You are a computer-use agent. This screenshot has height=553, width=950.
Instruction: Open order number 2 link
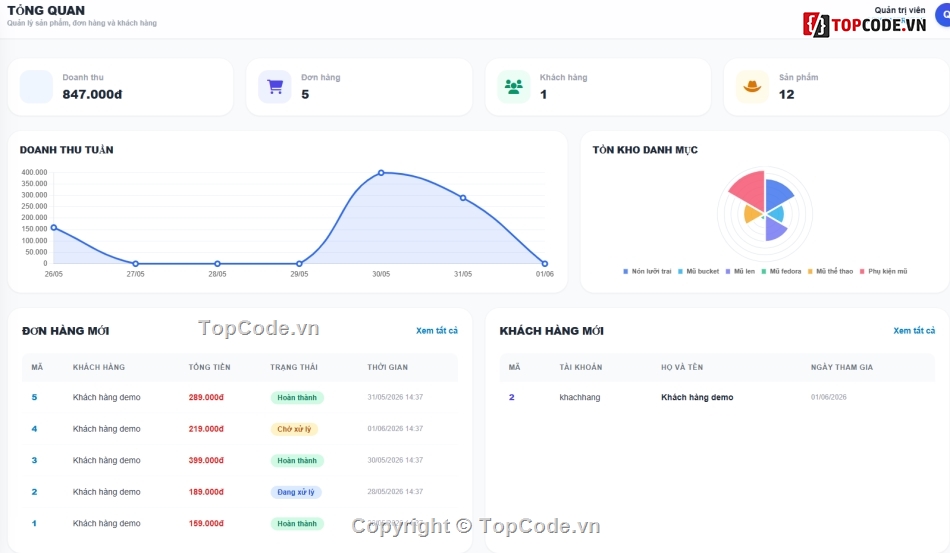pos(35,492)
